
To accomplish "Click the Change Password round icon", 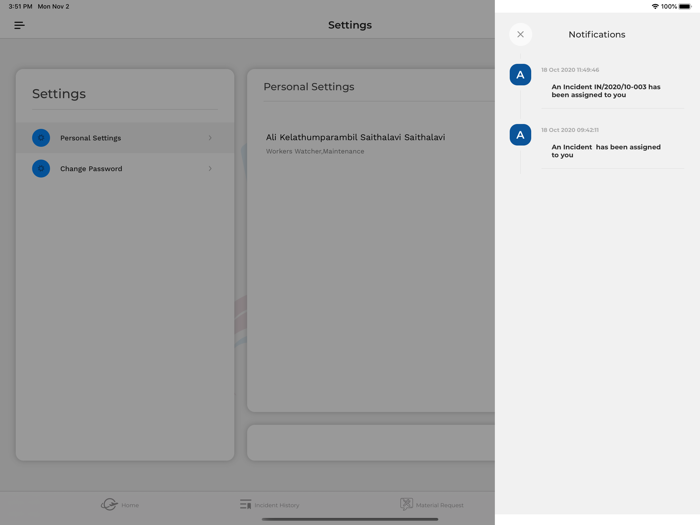I will click(x=41, y=169).
